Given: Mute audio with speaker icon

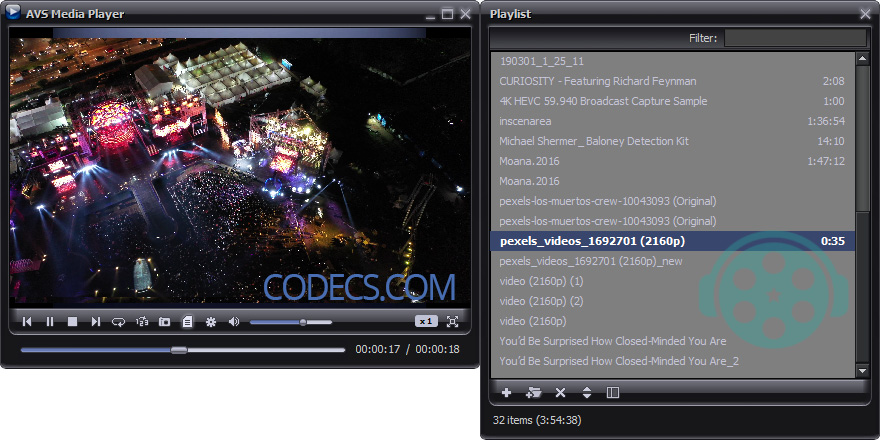Looking at the screenshot, I should coord(234,322).
